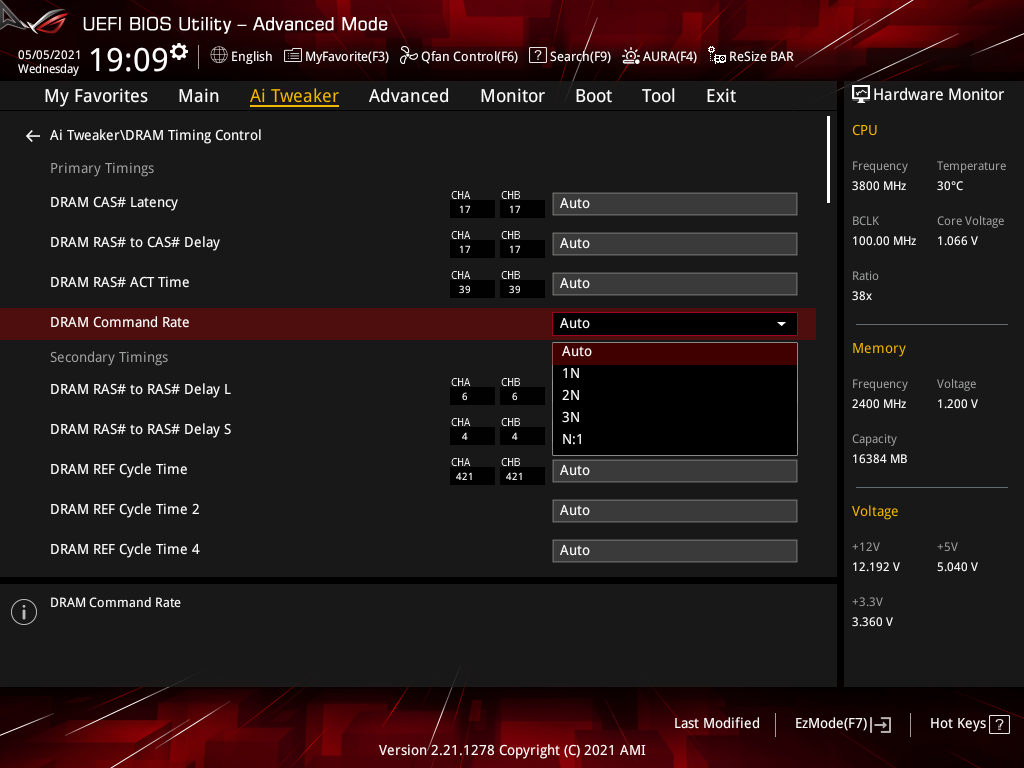Choose N:1 from the Command Rate list
Viewport: 1024px width, 768px height.
point(675,440)
